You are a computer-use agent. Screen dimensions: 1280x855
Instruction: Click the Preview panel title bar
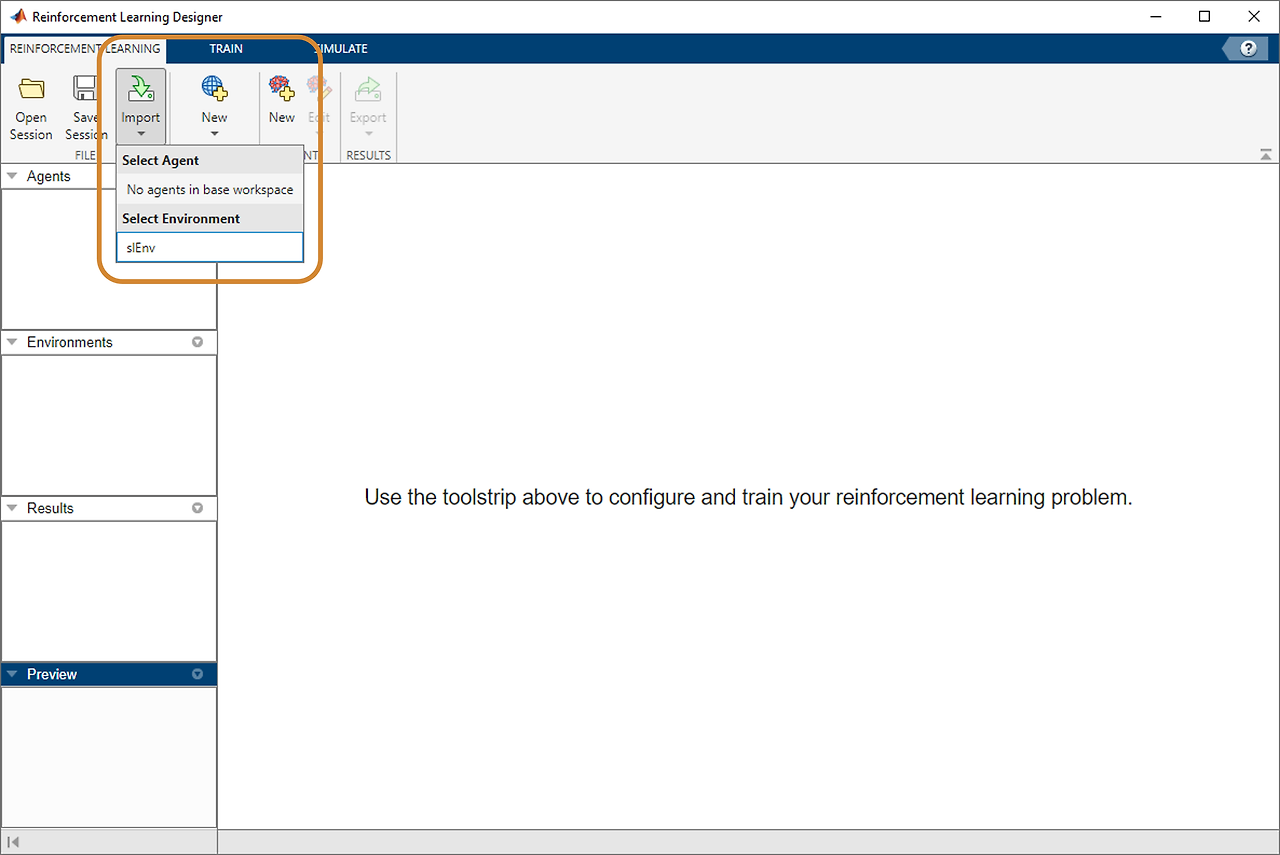click(x=109, y=674)
